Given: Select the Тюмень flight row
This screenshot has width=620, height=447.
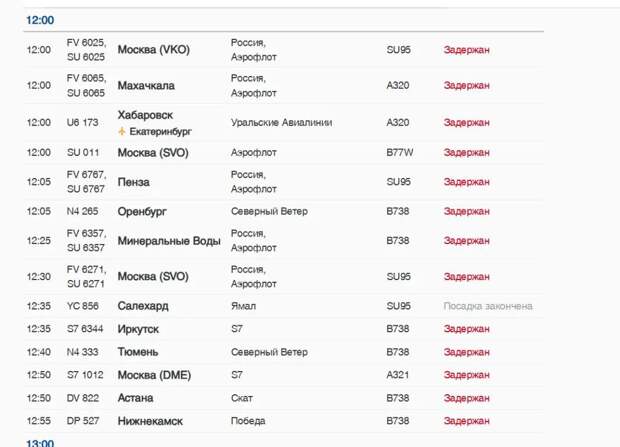Looking at the screenshot, I should [284, 352].
